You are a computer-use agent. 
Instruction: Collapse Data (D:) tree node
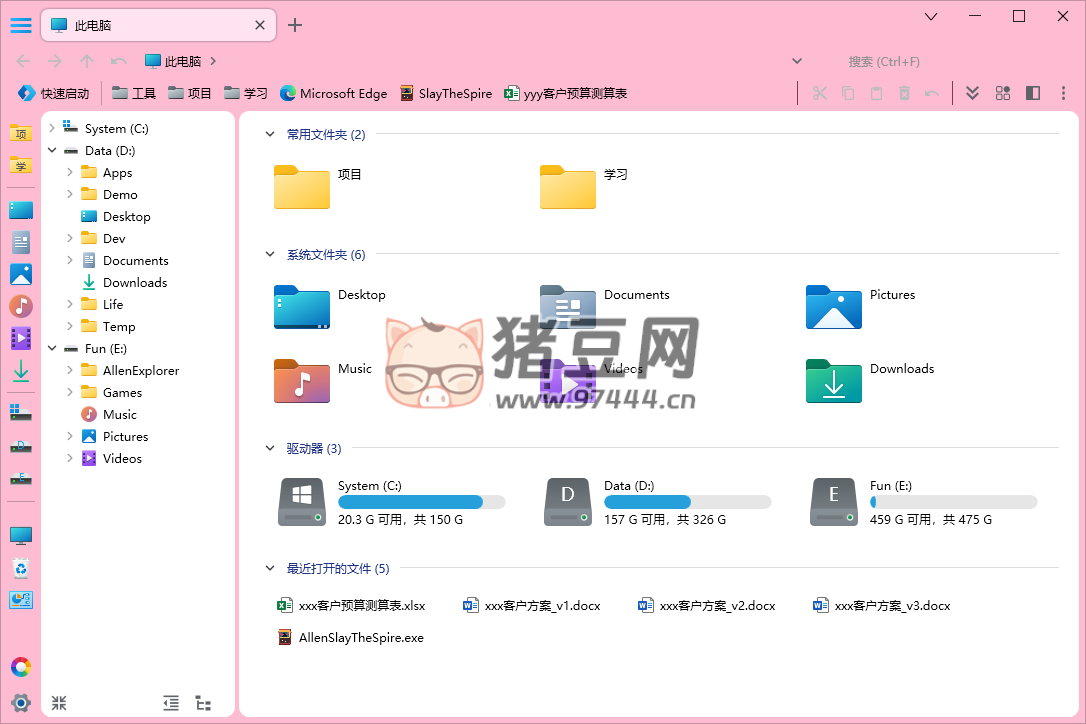[x=52, y=151]
